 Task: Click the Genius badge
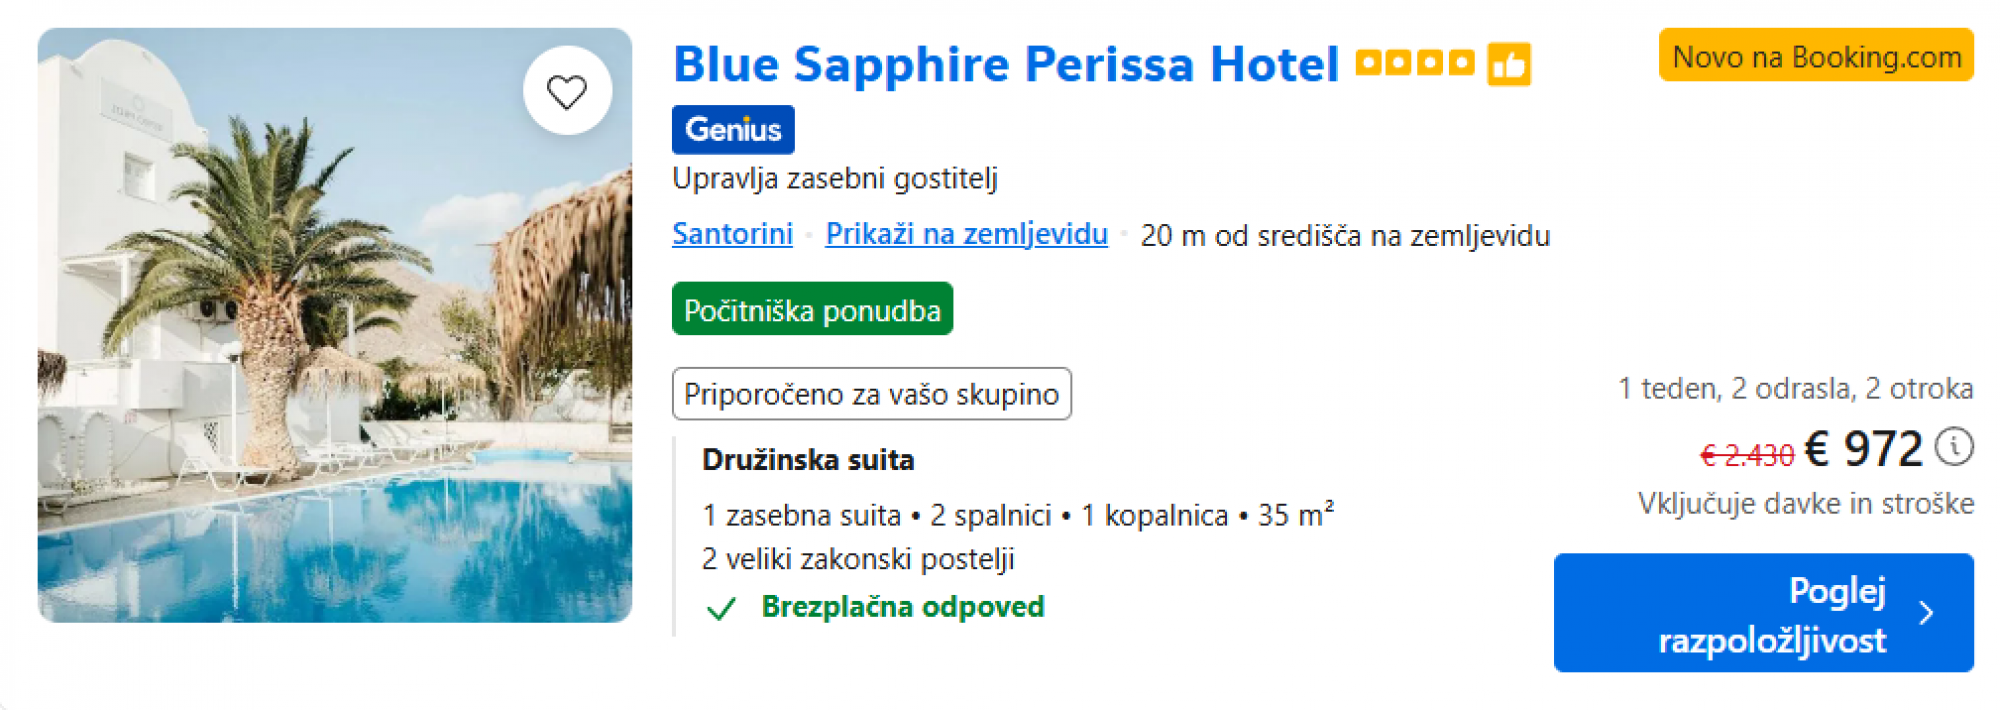[x=733, y=129]
